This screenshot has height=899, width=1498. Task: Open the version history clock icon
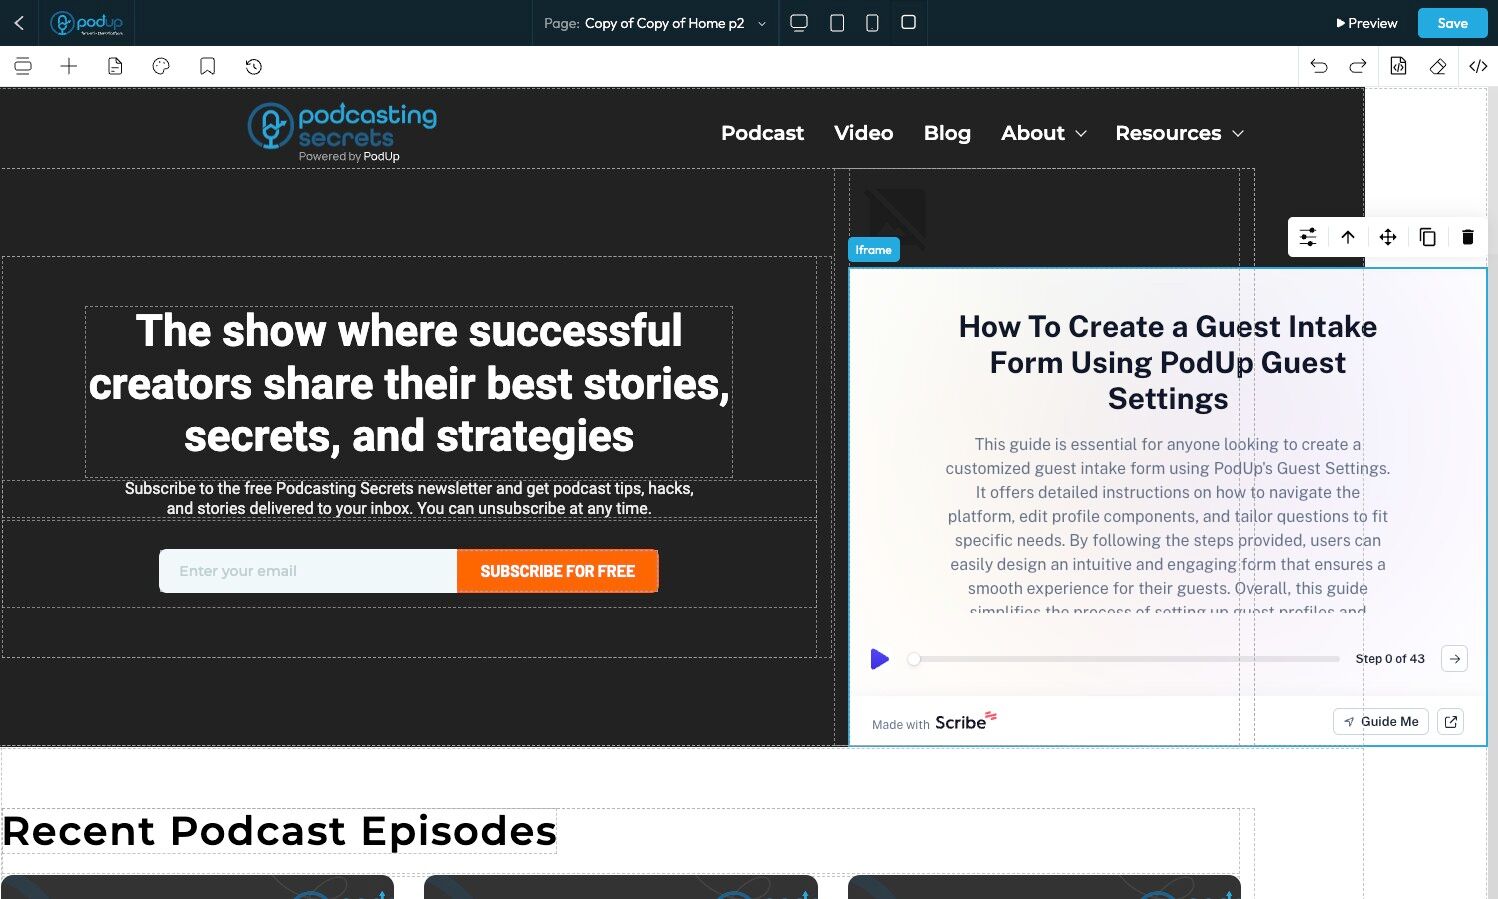coord(254,66)
